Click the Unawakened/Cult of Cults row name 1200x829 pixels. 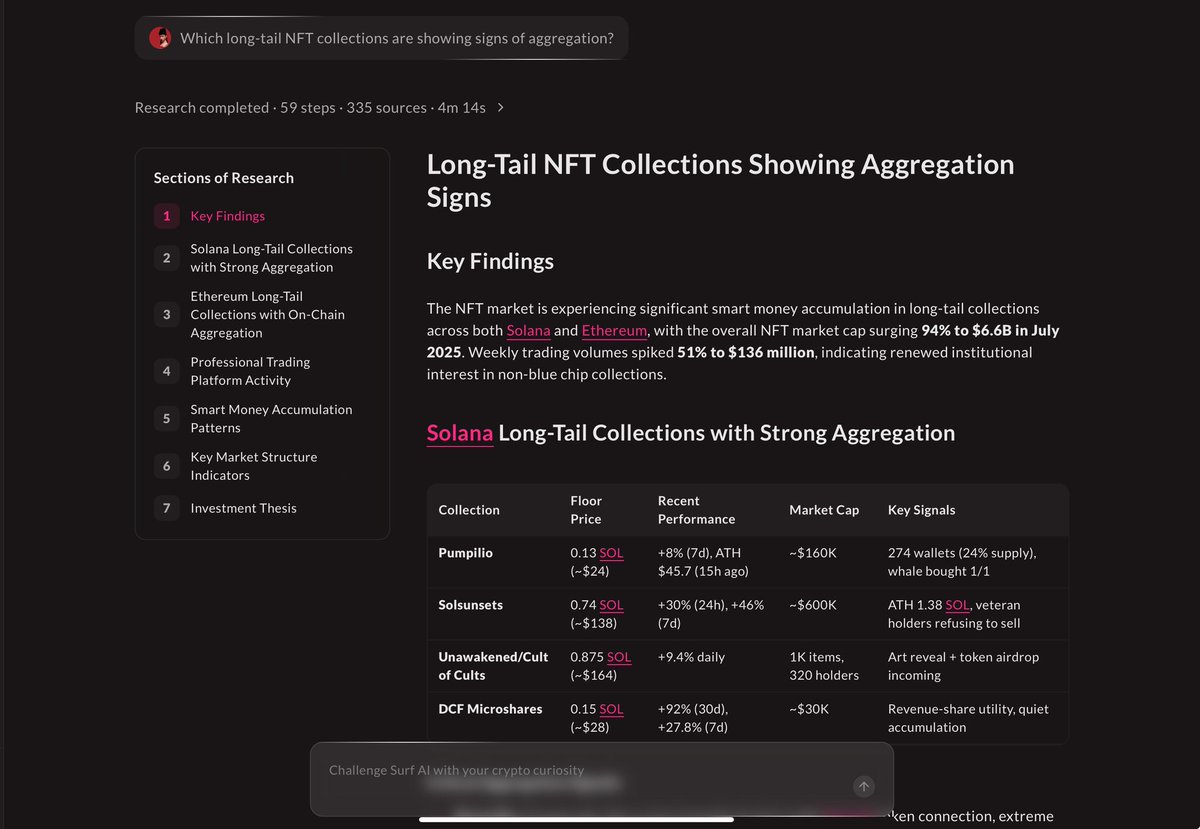494,666
